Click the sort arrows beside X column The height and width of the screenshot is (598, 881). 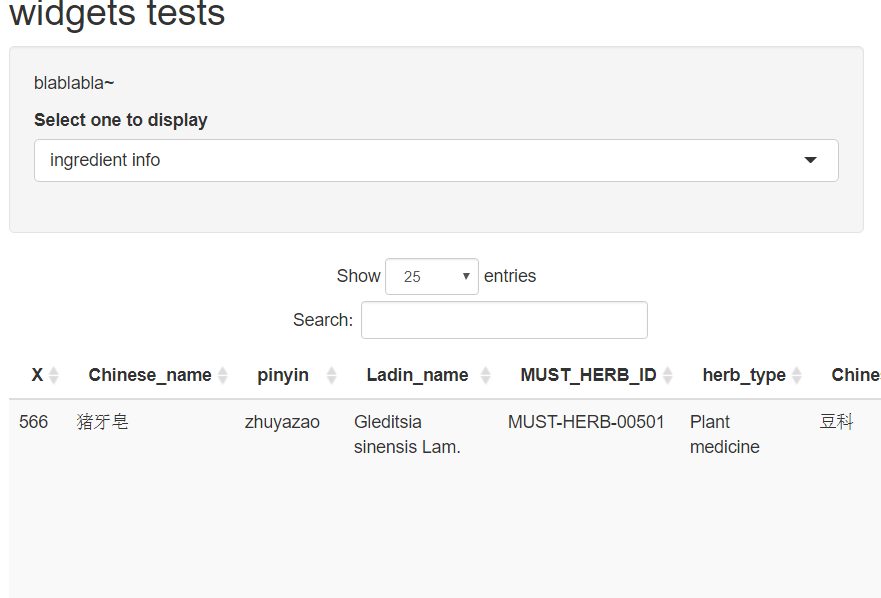tap(54, 376)
